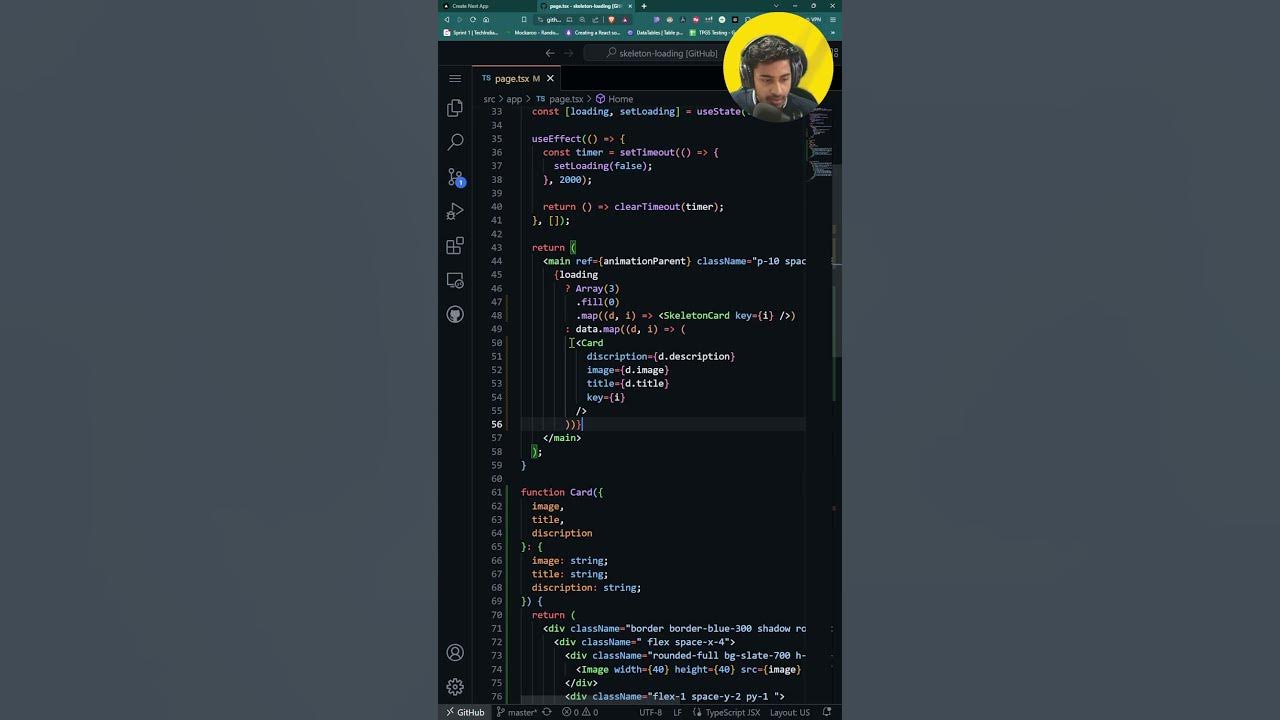Open notifications bell in status bar
The height and width of the screenshot is (720, 1280).
coord(827,712)
